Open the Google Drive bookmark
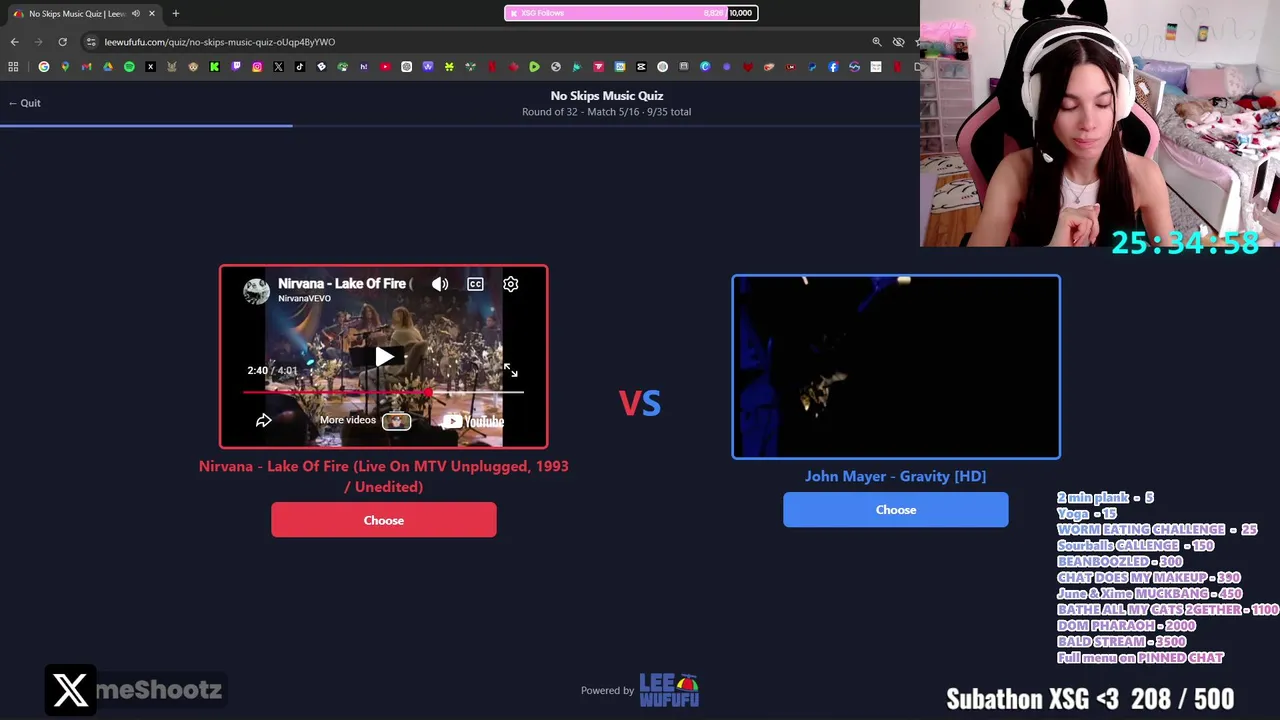 108,67
